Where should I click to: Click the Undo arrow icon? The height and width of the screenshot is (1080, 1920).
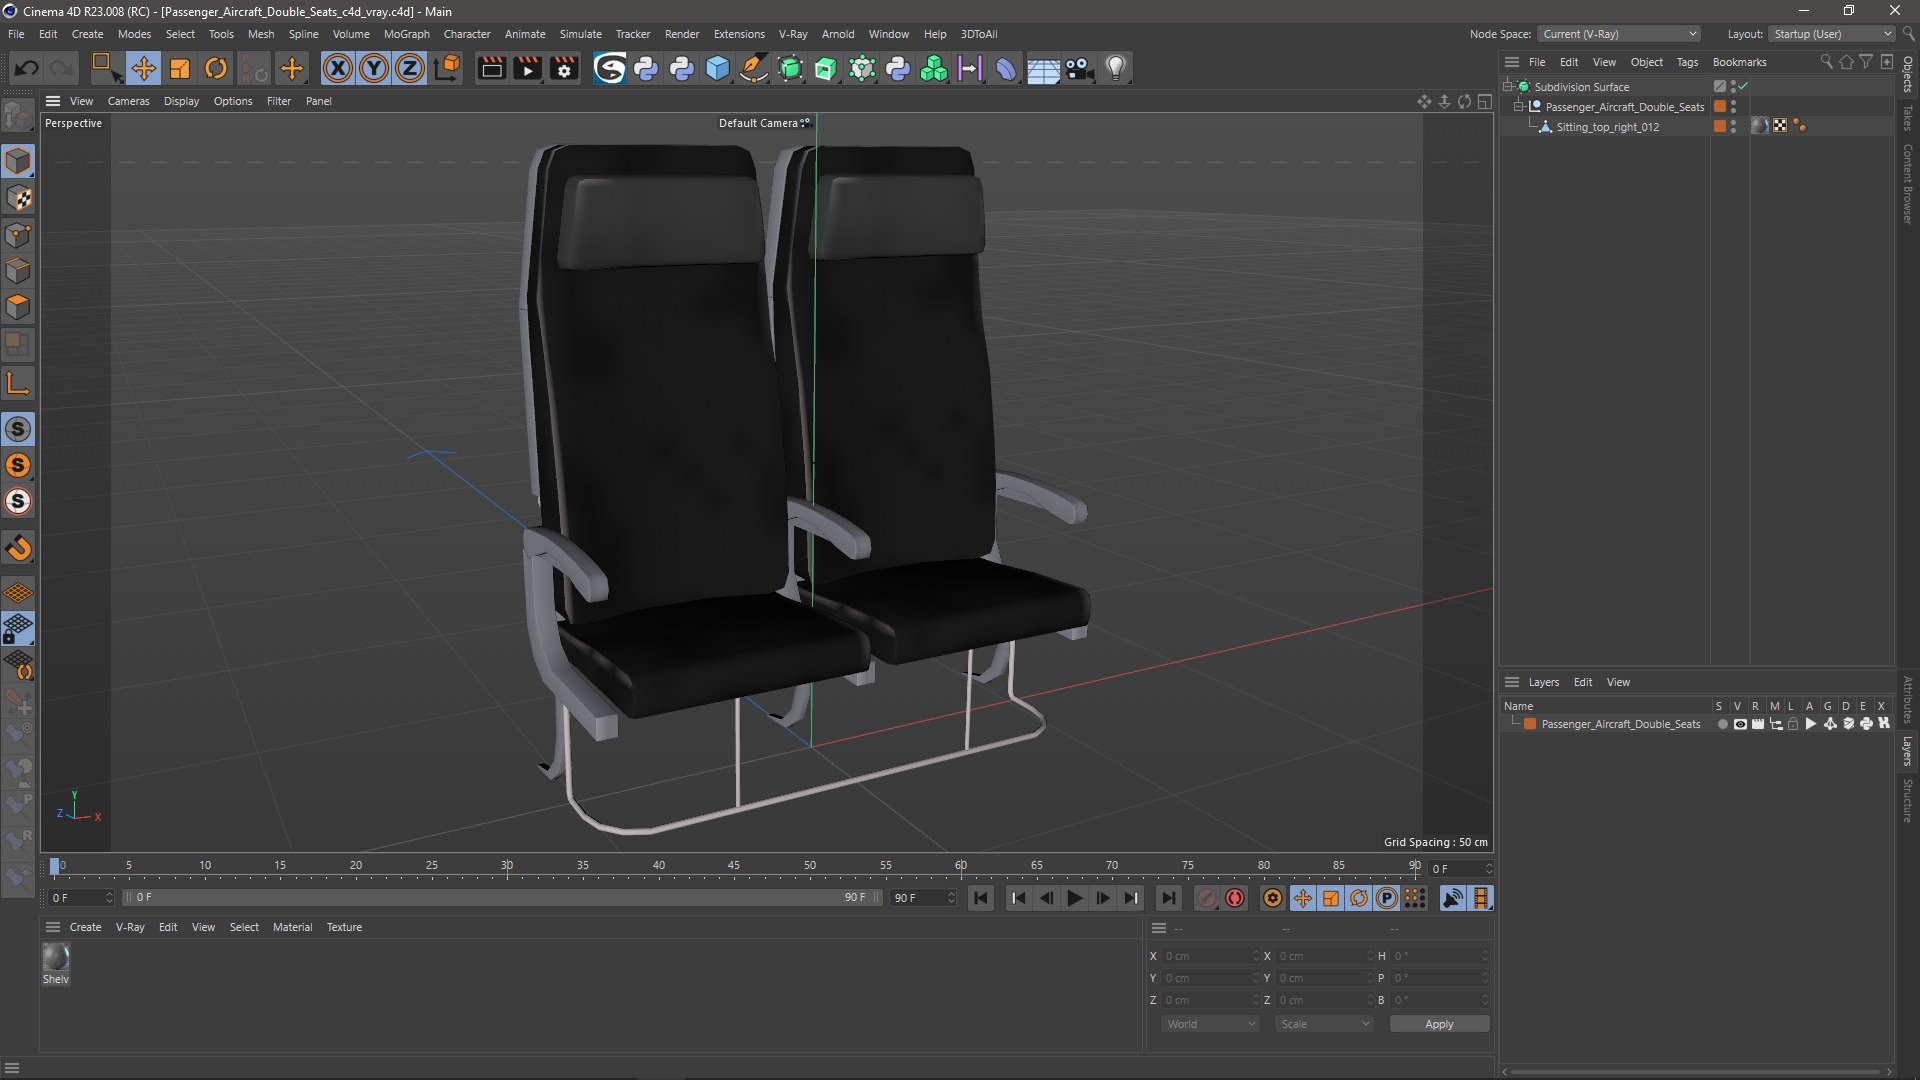click(x=27, y=68)
